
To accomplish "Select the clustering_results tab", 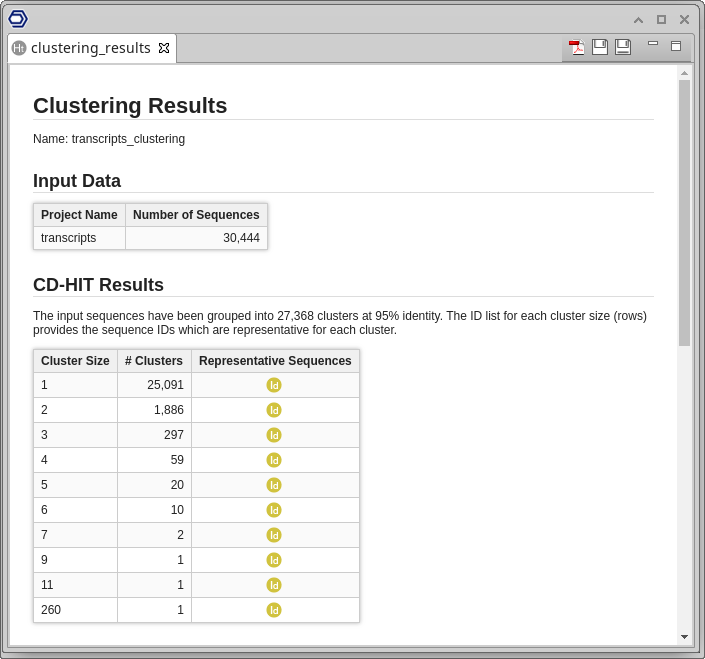I will pyautogui.click(x=90, y=48).
